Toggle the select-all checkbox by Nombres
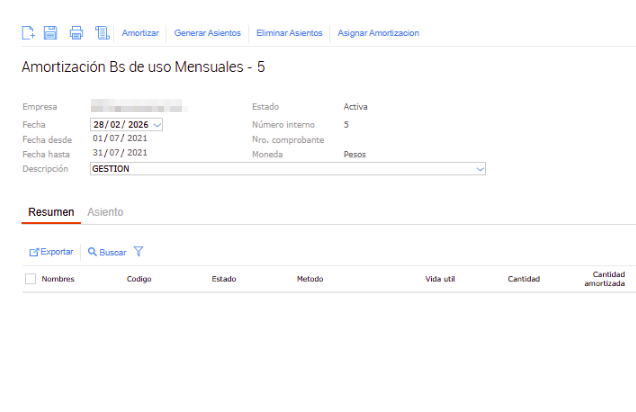Viewport: 636px width, 412px height. coord(30,279)
